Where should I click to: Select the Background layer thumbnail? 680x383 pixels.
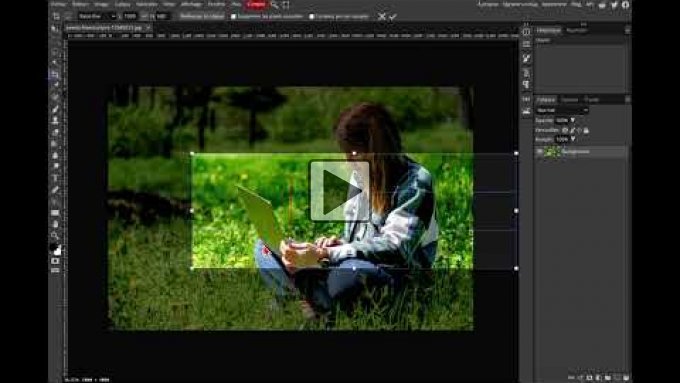[x=552, y=151]
